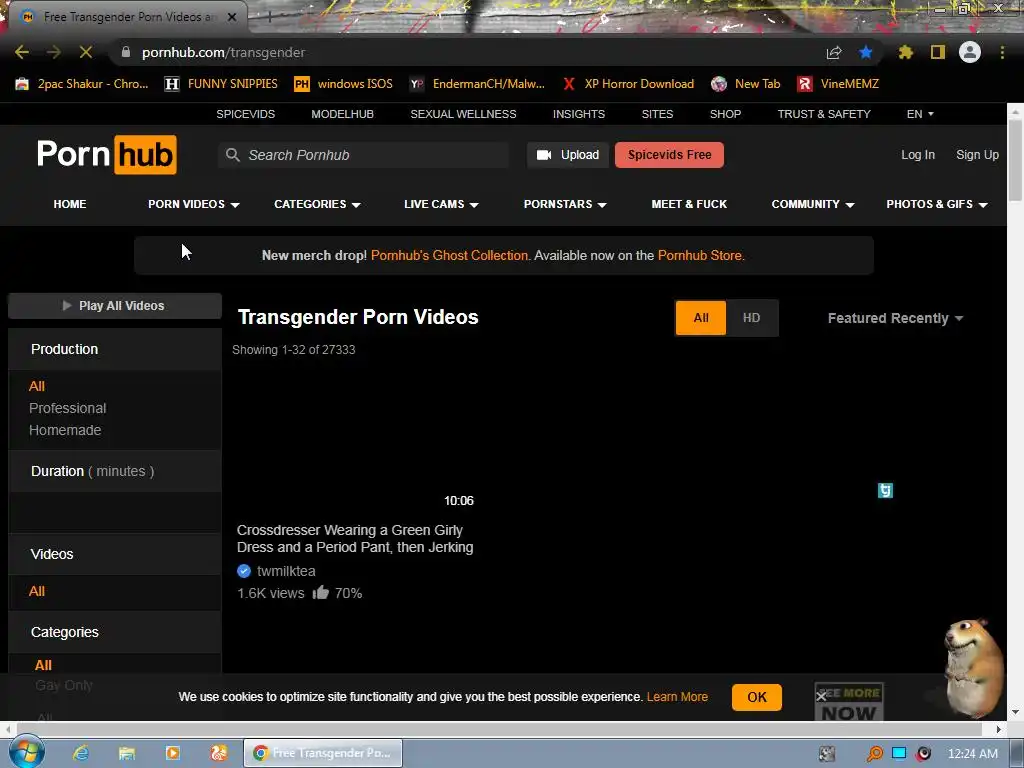Close the SEE MORE NOW ad
The image size is (1024, 768).
tap(821, 697)
